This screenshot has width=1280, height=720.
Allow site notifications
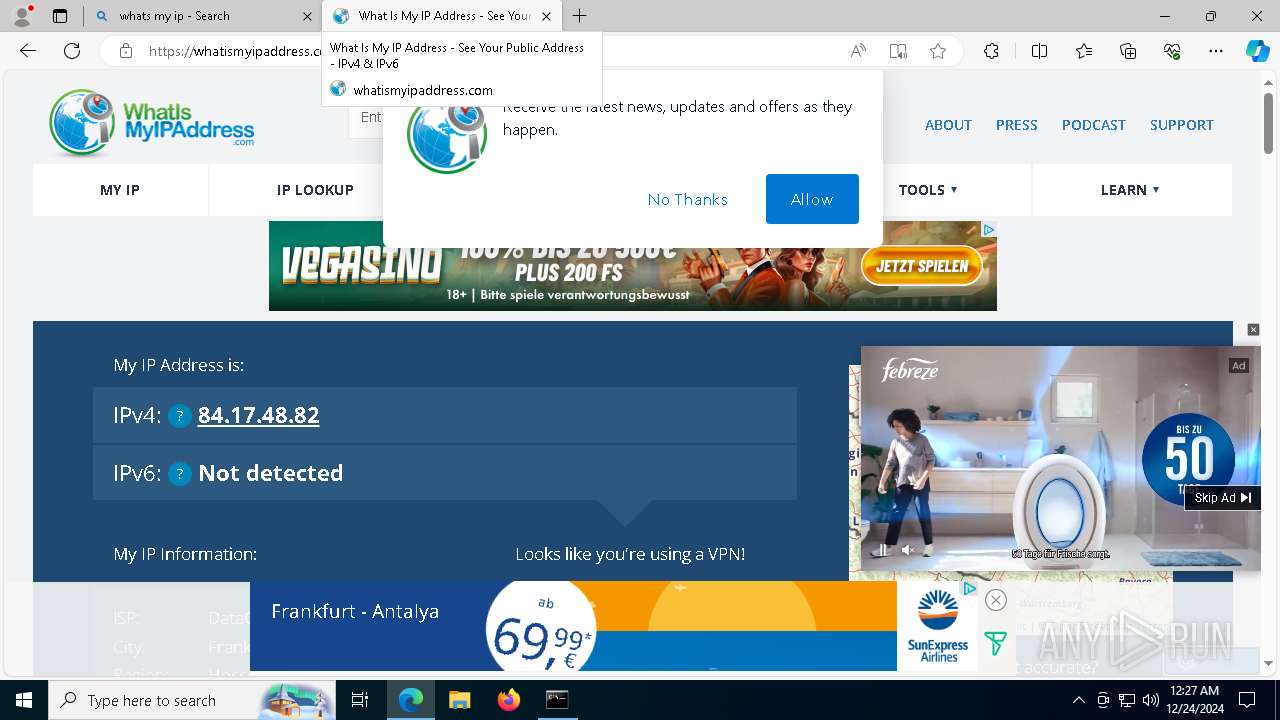pyautogui.click(x=812, y=199)
